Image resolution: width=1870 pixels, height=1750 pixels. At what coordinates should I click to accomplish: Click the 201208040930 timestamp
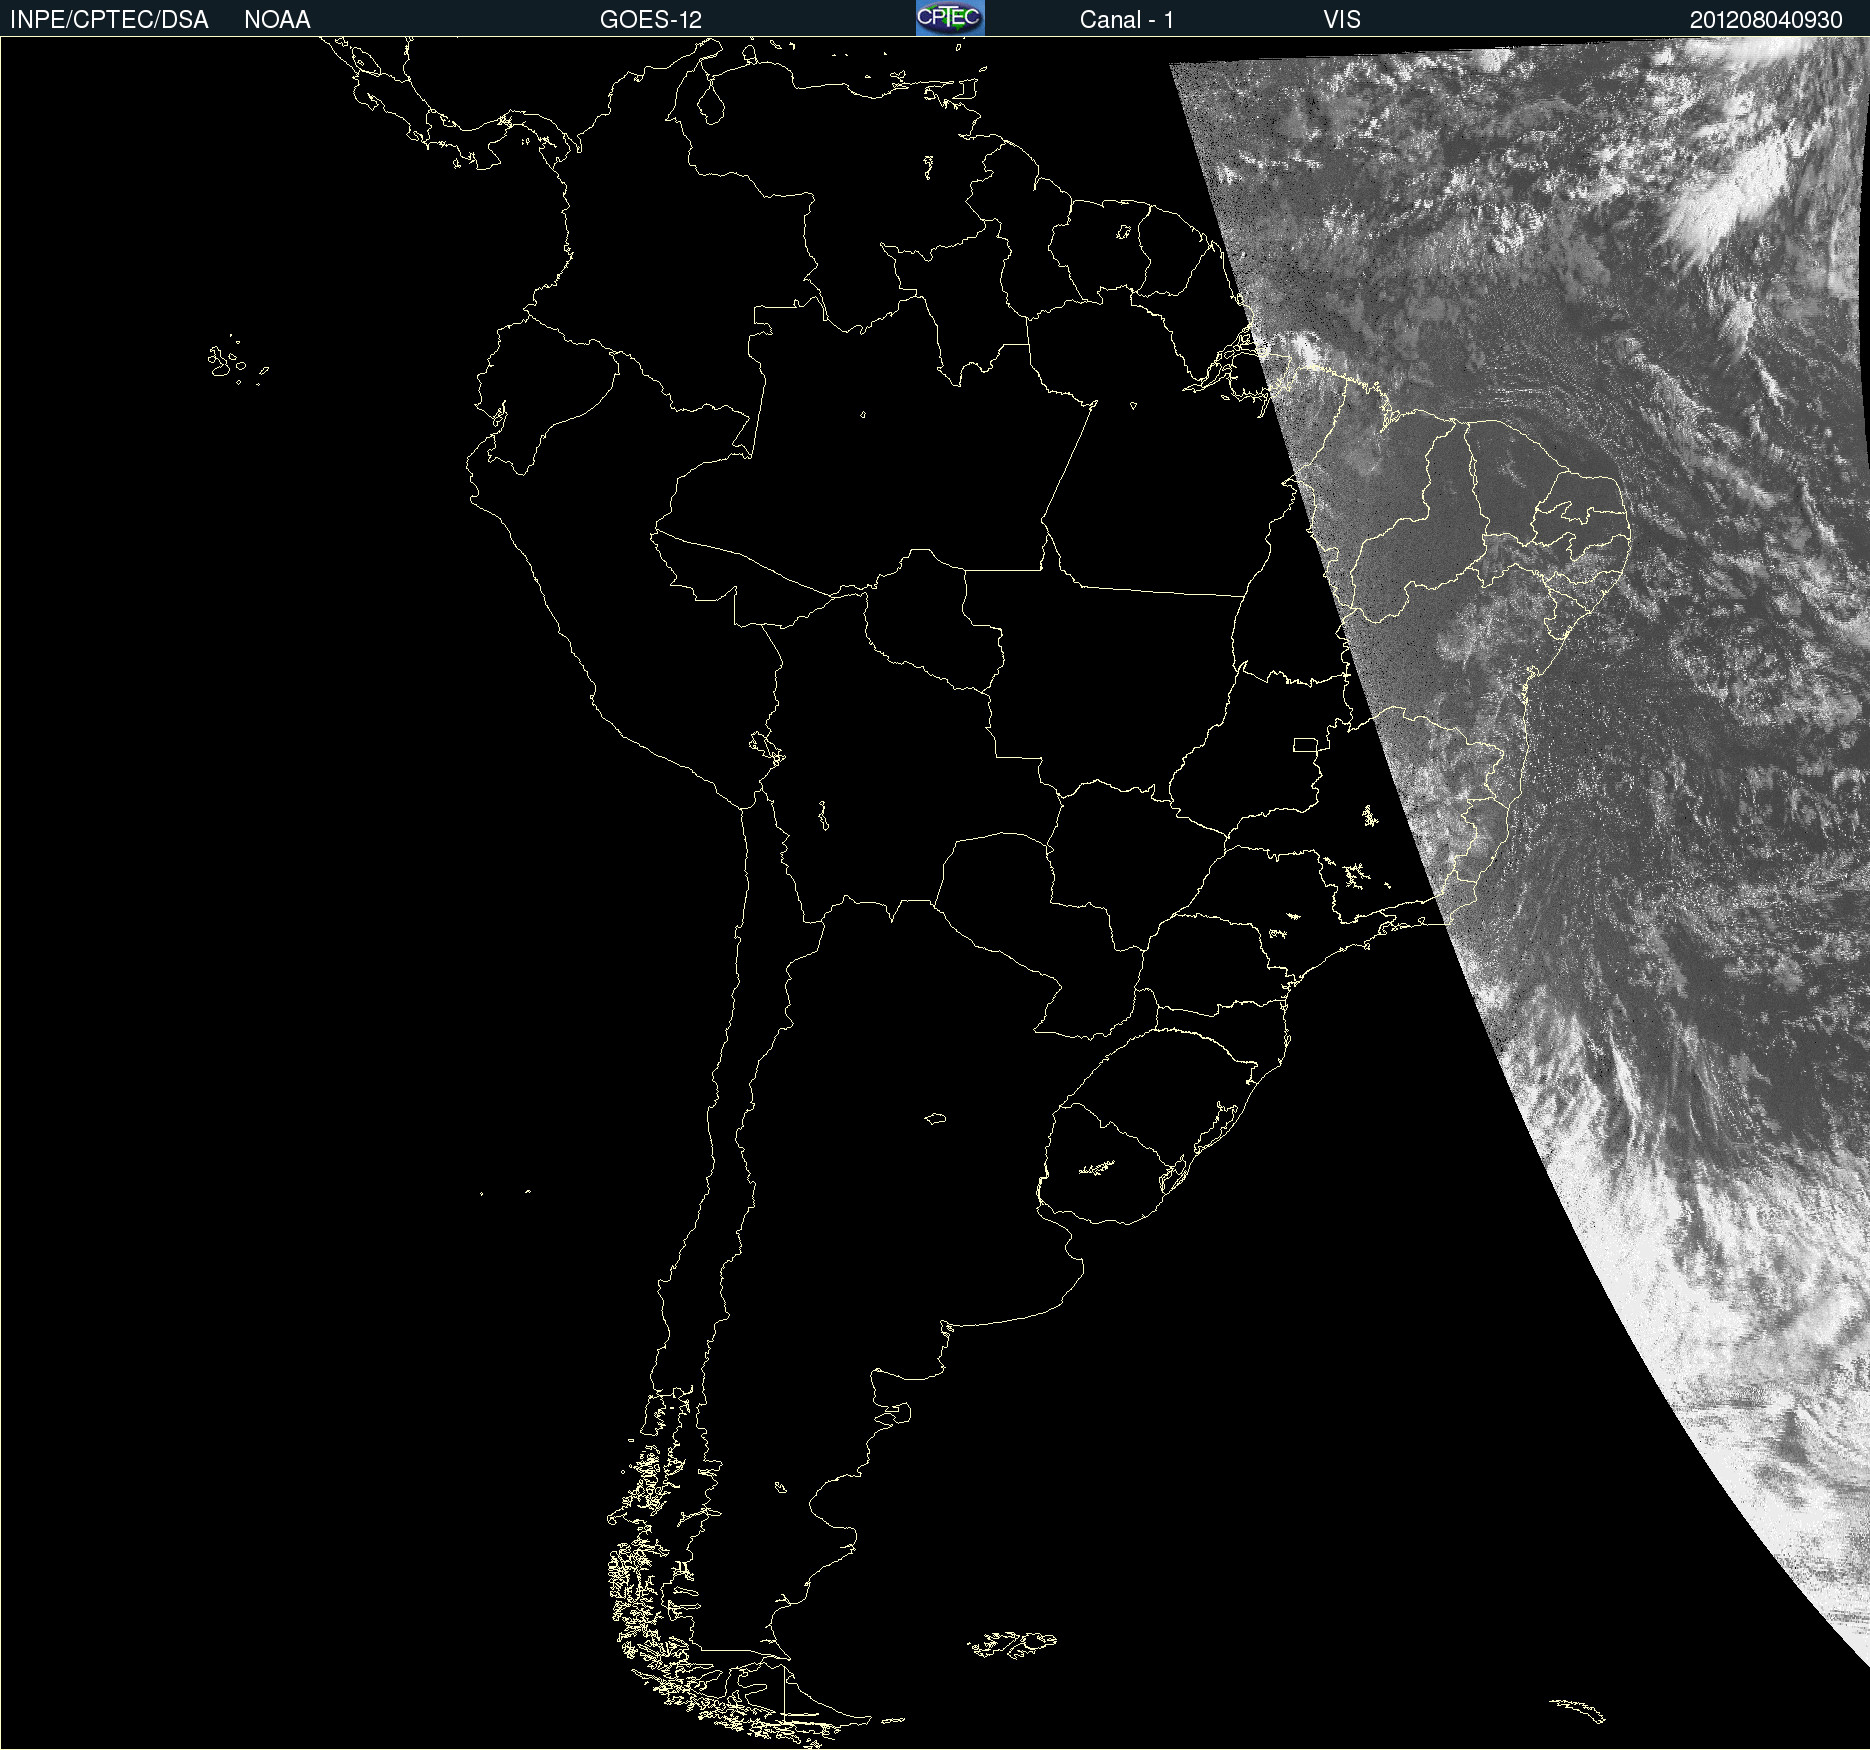(1766, 20)
